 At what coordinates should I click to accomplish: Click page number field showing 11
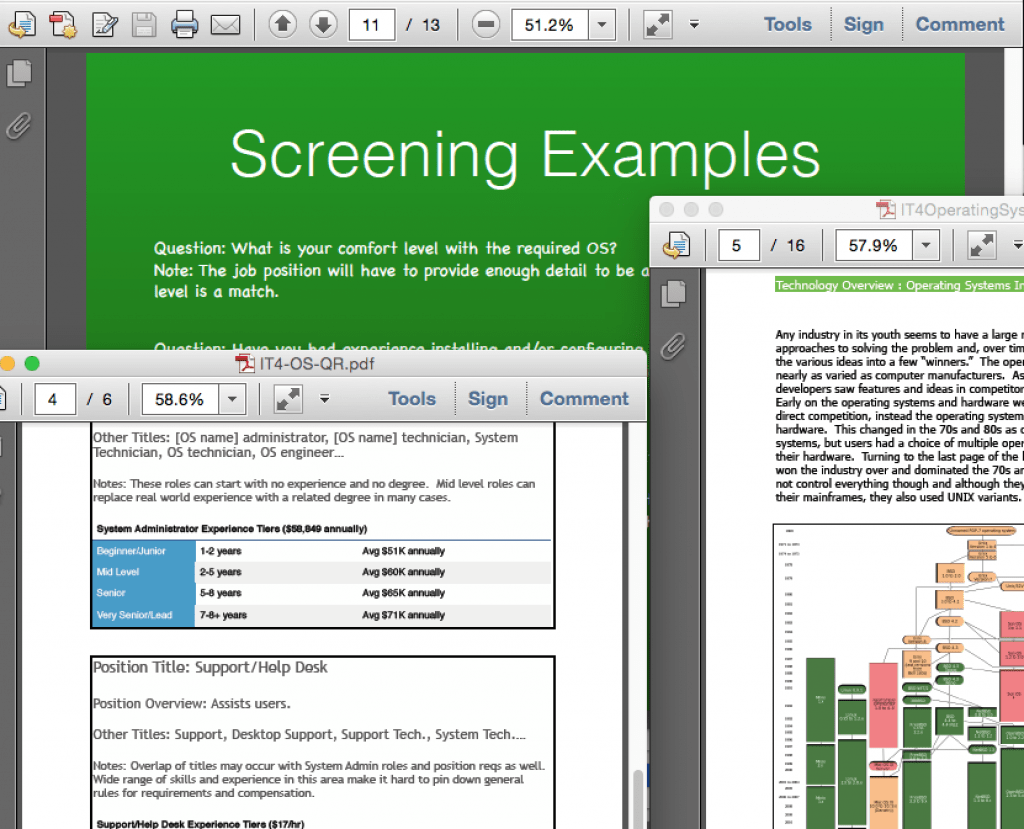371,25
